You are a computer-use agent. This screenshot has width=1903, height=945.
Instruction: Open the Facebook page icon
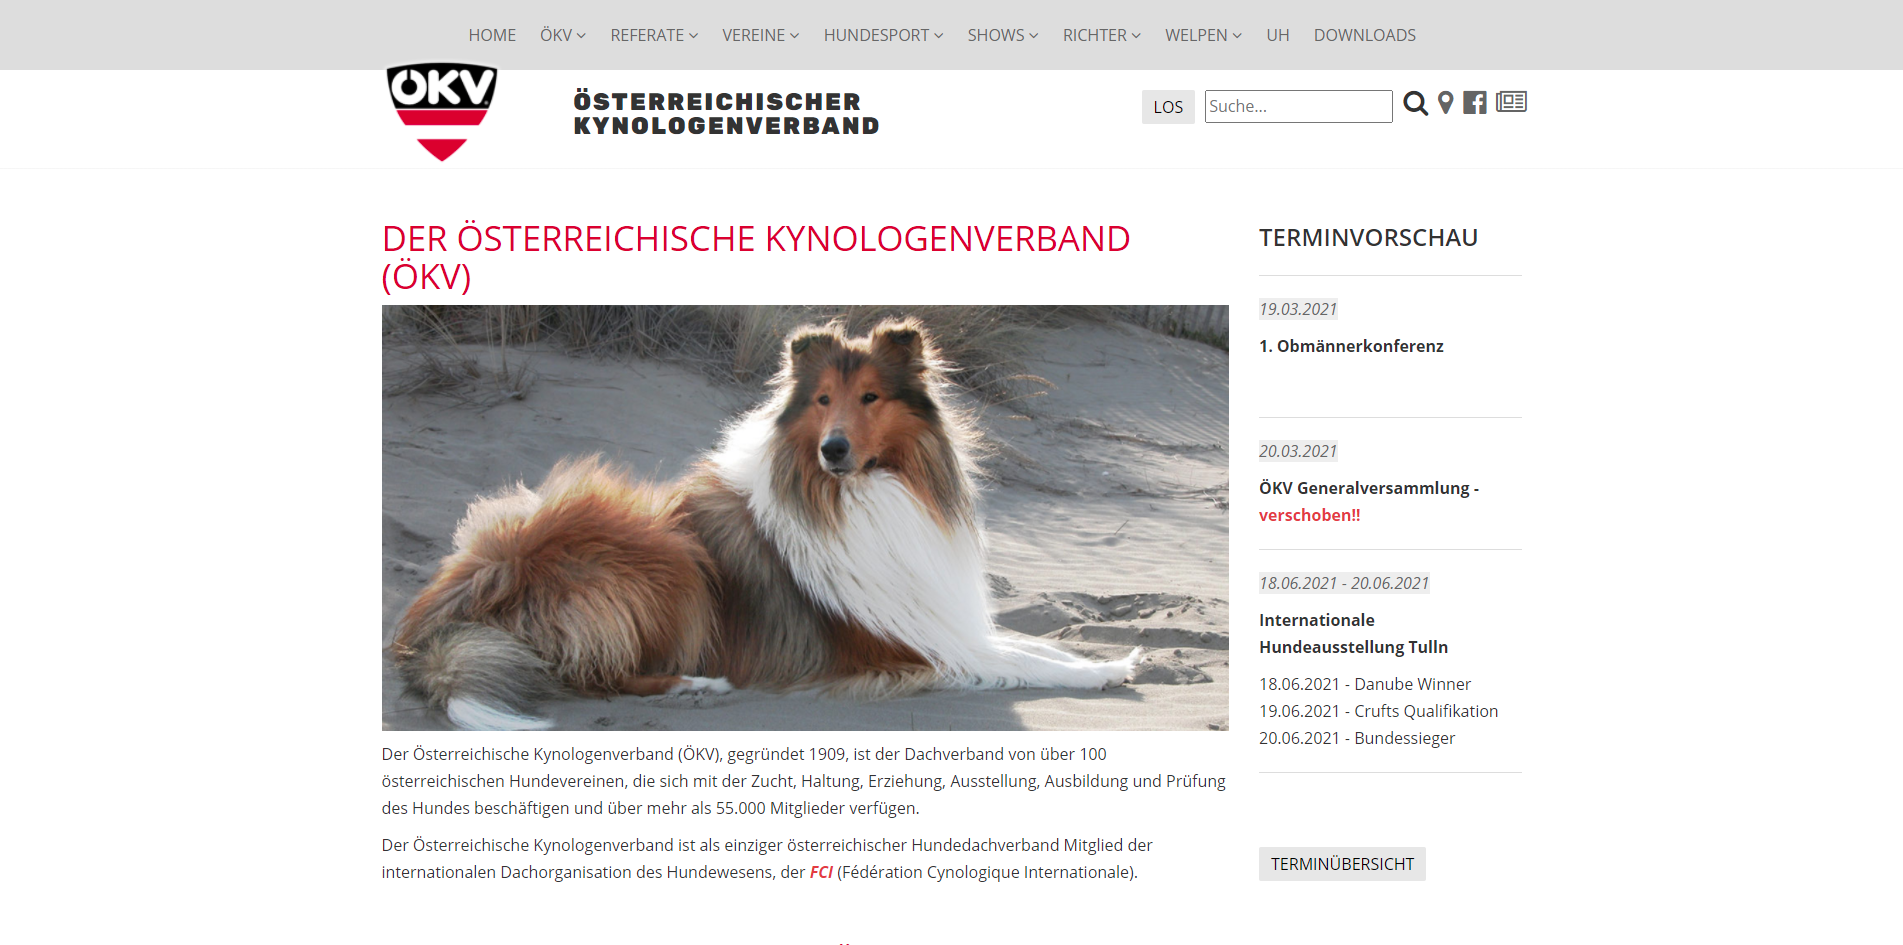tap(1474, 102)
